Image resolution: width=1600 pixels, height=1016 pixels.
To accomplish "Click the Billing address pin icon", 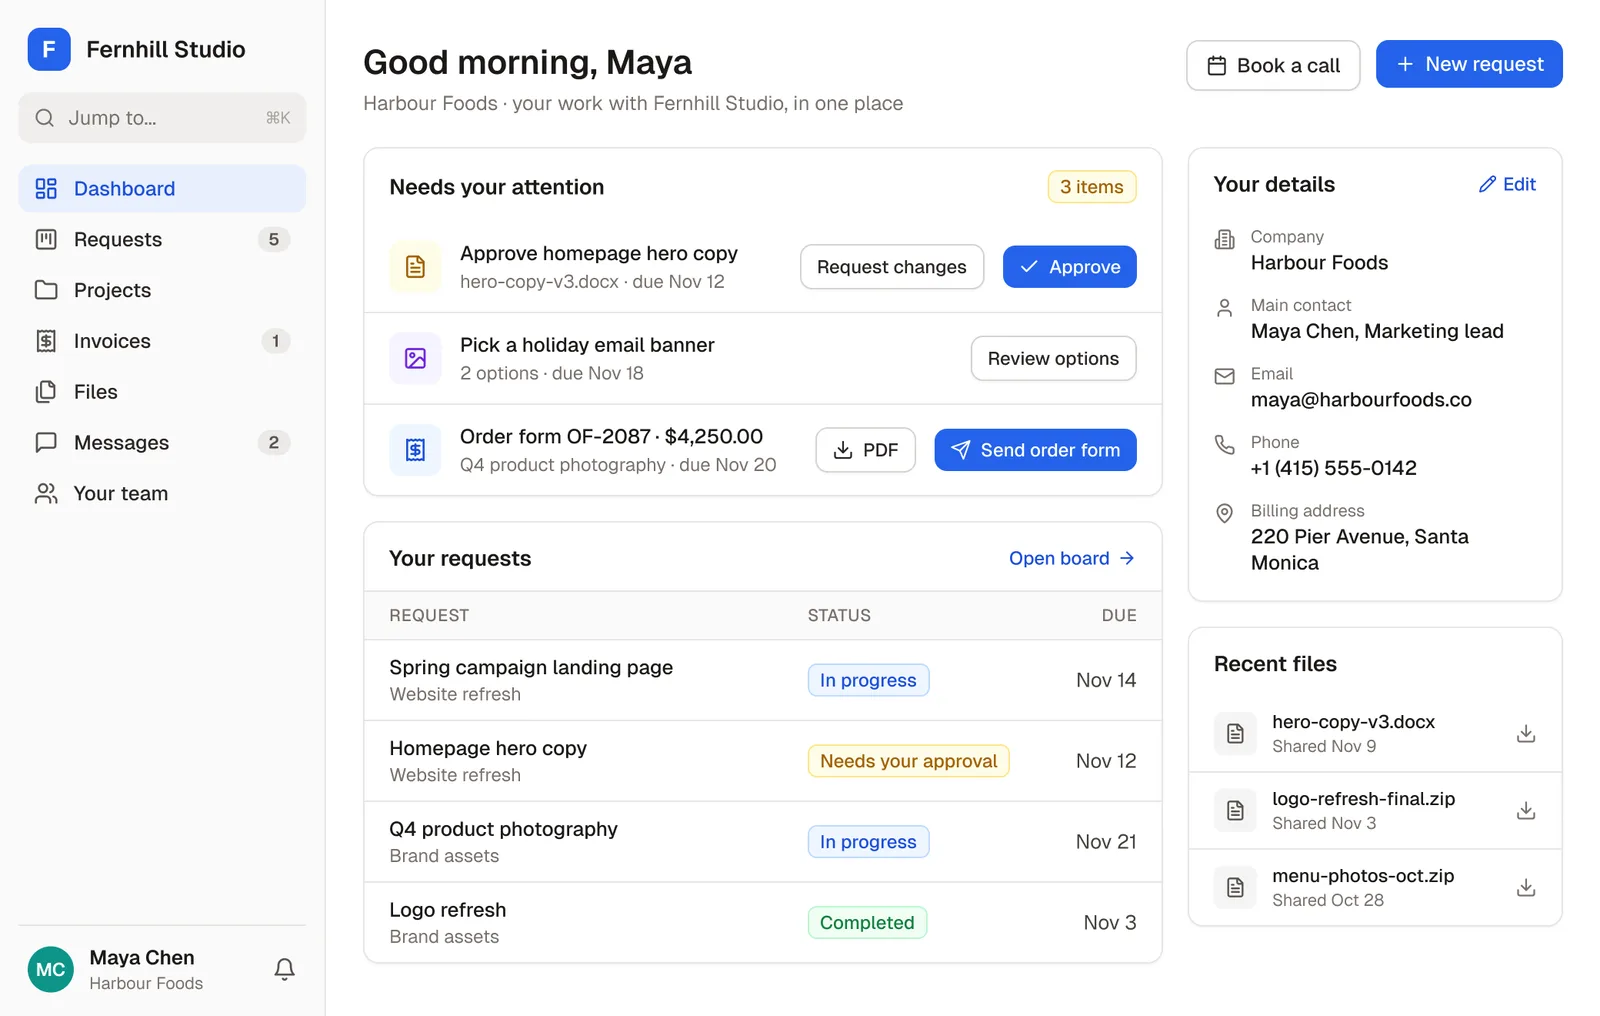I will pos(1224,513).
